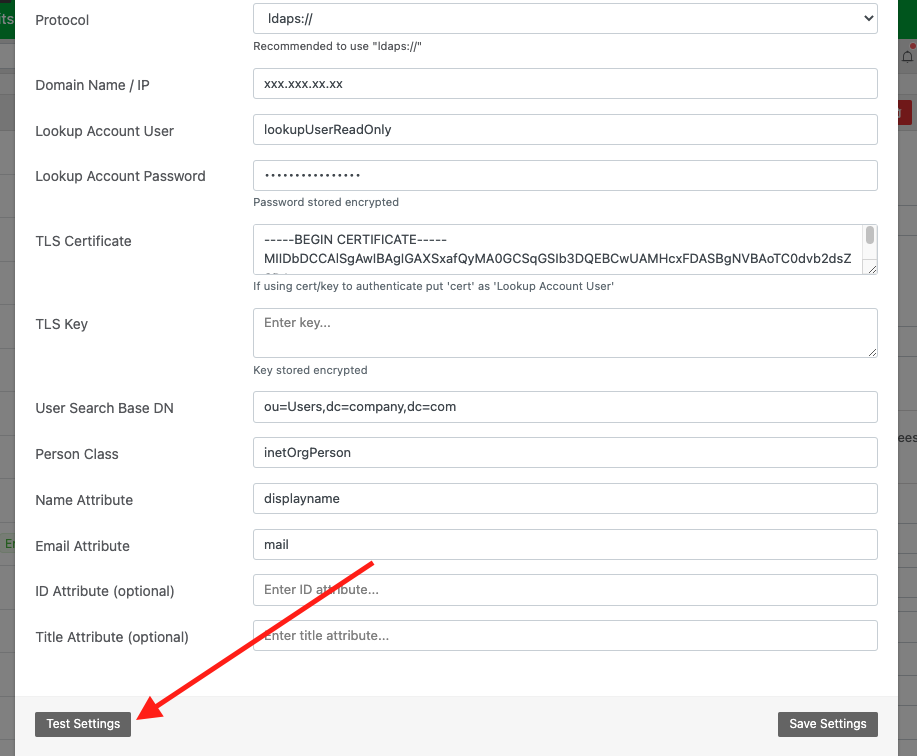Image resolution: width=917 pixels, height=756 pixels.
Task: Select ldaps:// from the Protocol dropdown
Action: 563,19
